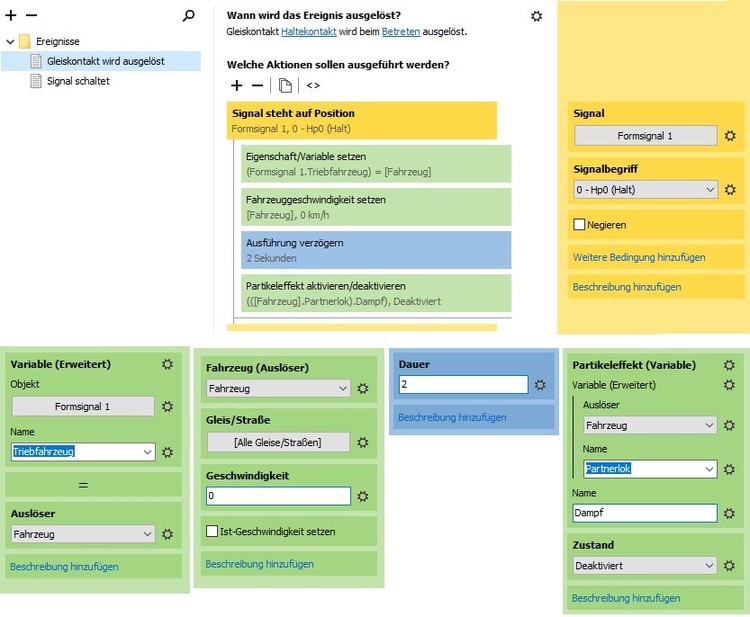Open the Zustand Deaktiviert dropdown
750x617 pixels.
pos(645,566)
